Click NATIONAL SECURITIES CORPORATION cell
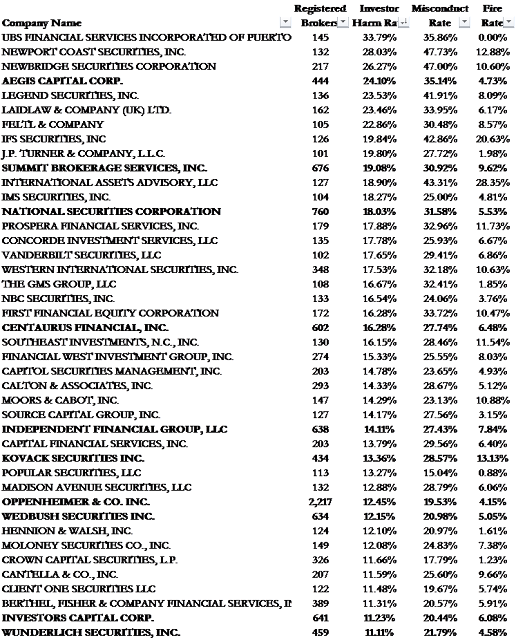516x640 pixels. point(111,211)
